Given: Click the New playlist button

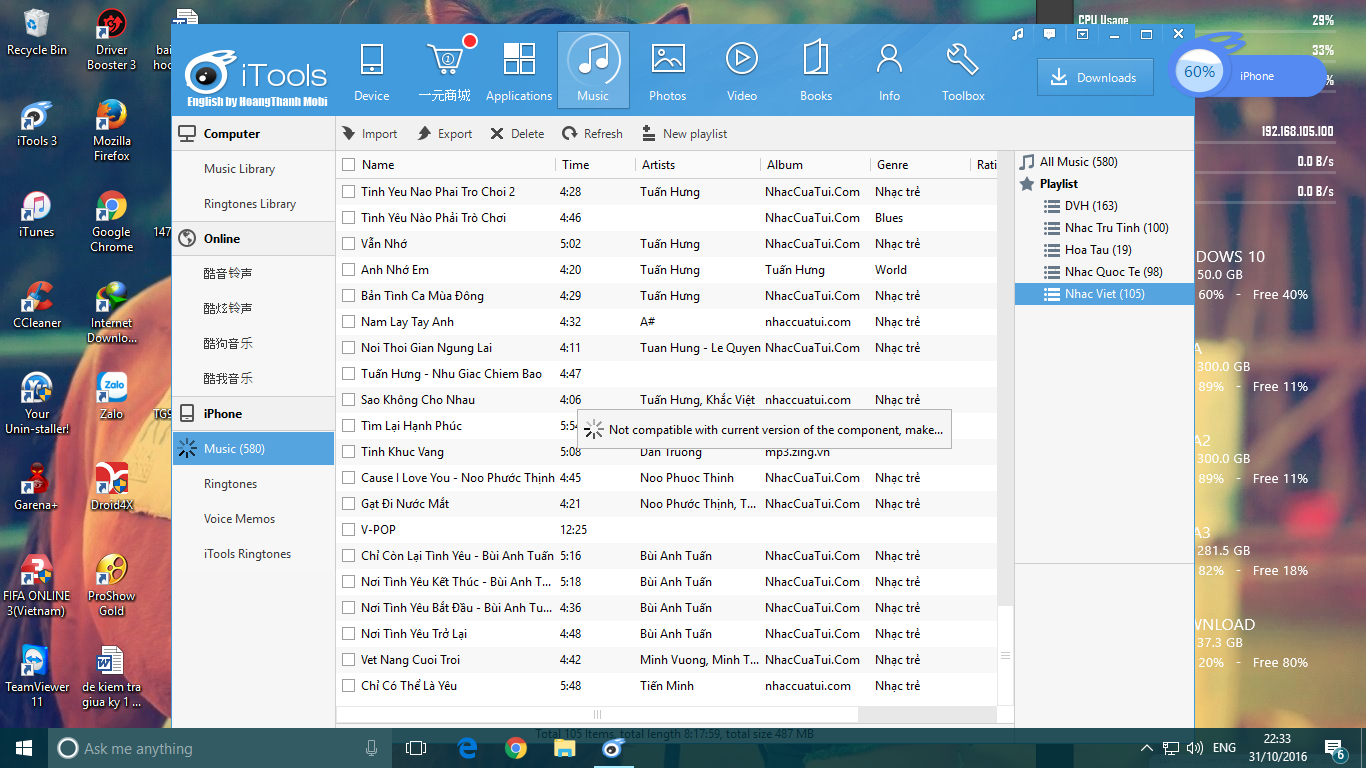Looking at the screenshot, I should [x=684, y=134].
